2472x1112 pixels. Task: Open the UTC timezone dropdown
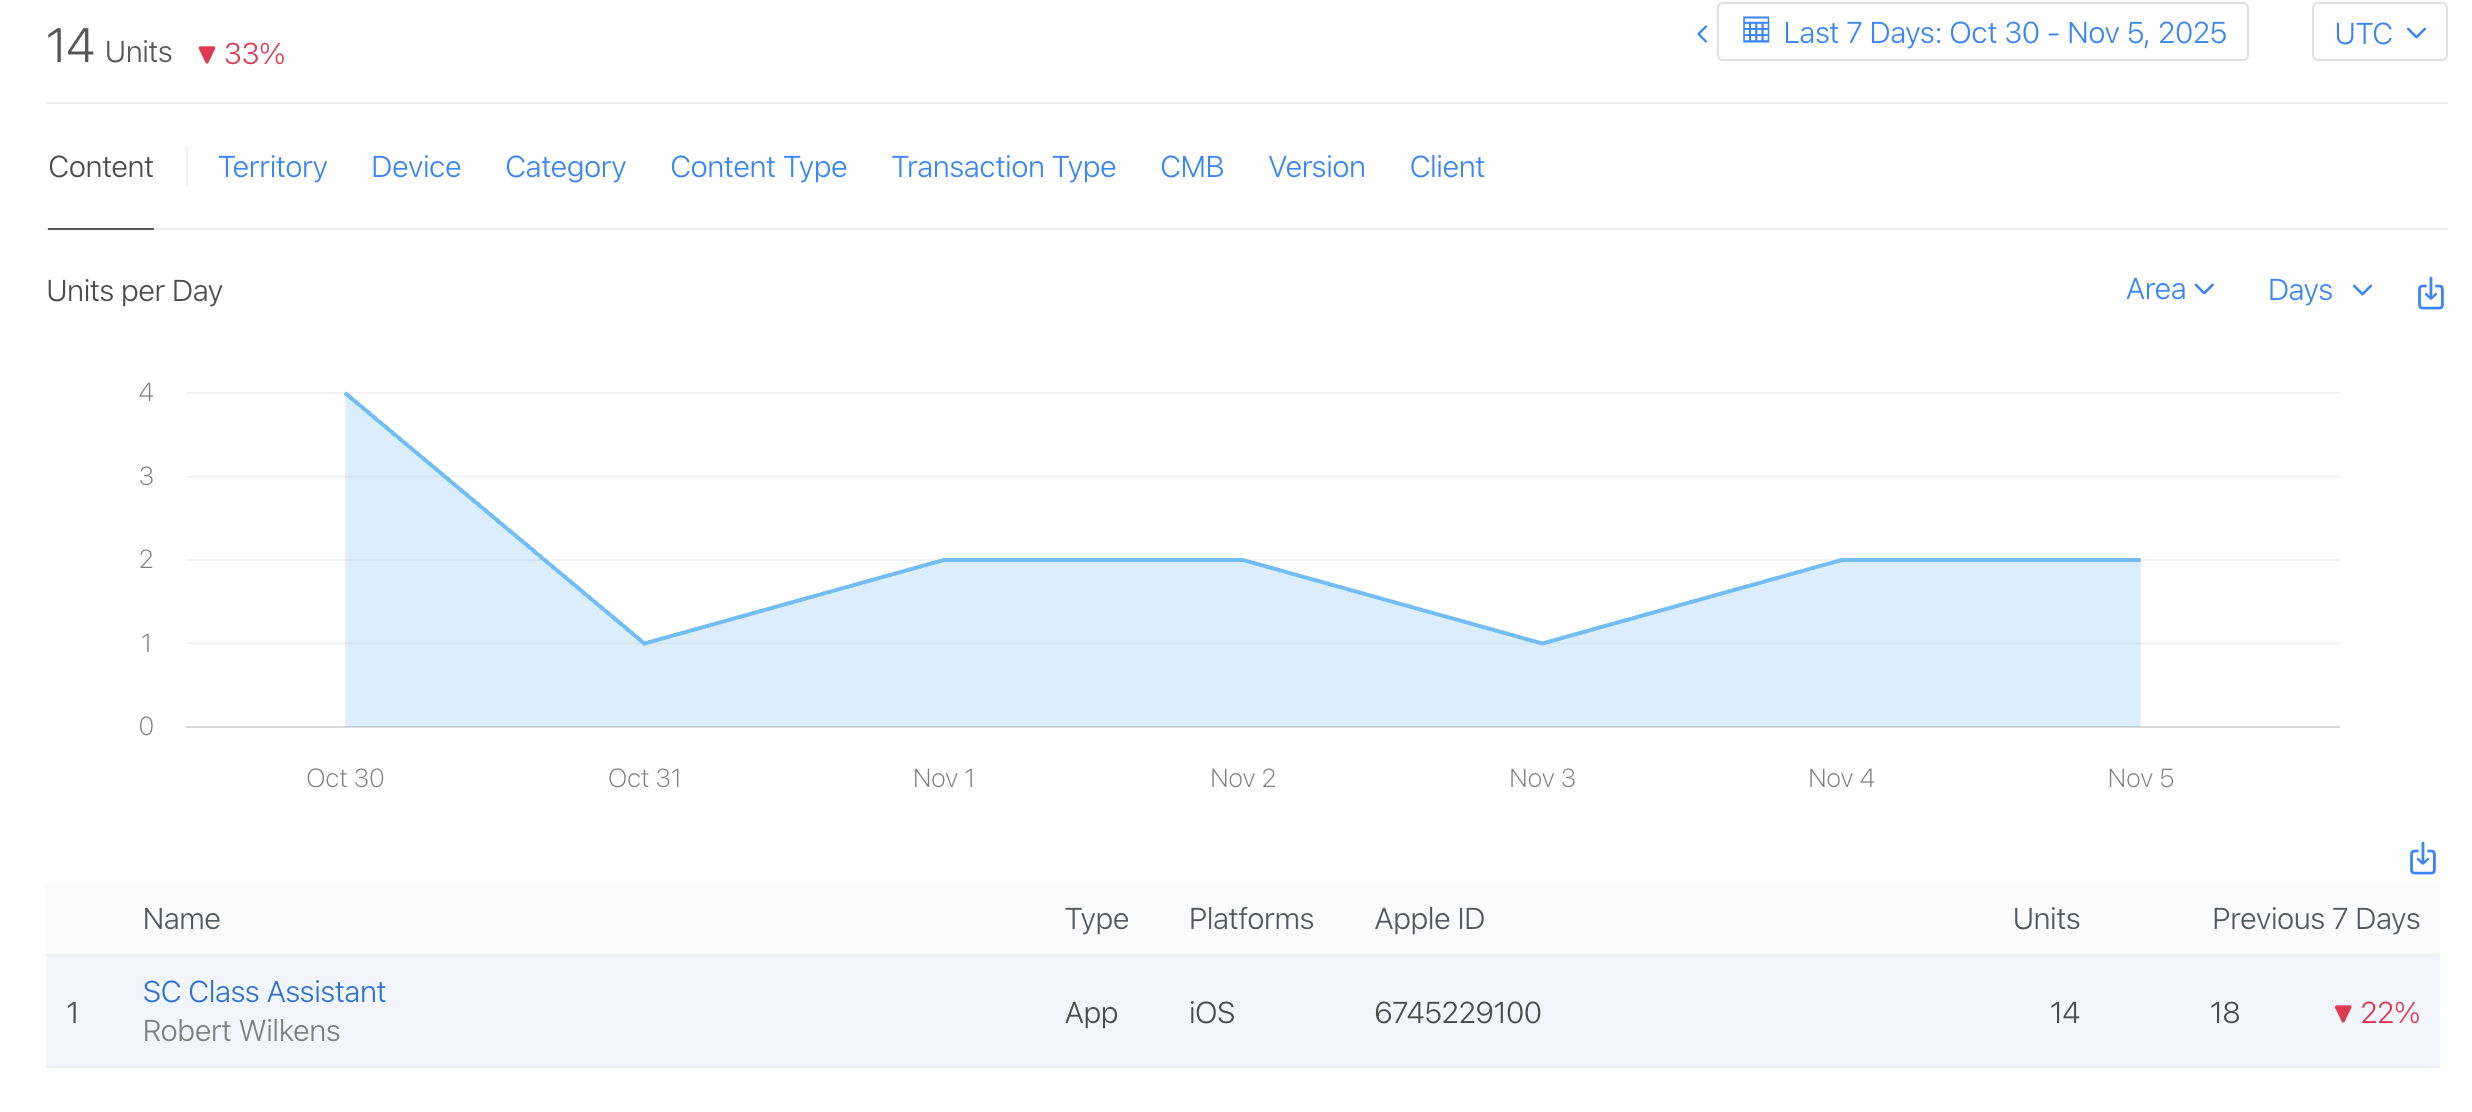(x=2379, y=33)
